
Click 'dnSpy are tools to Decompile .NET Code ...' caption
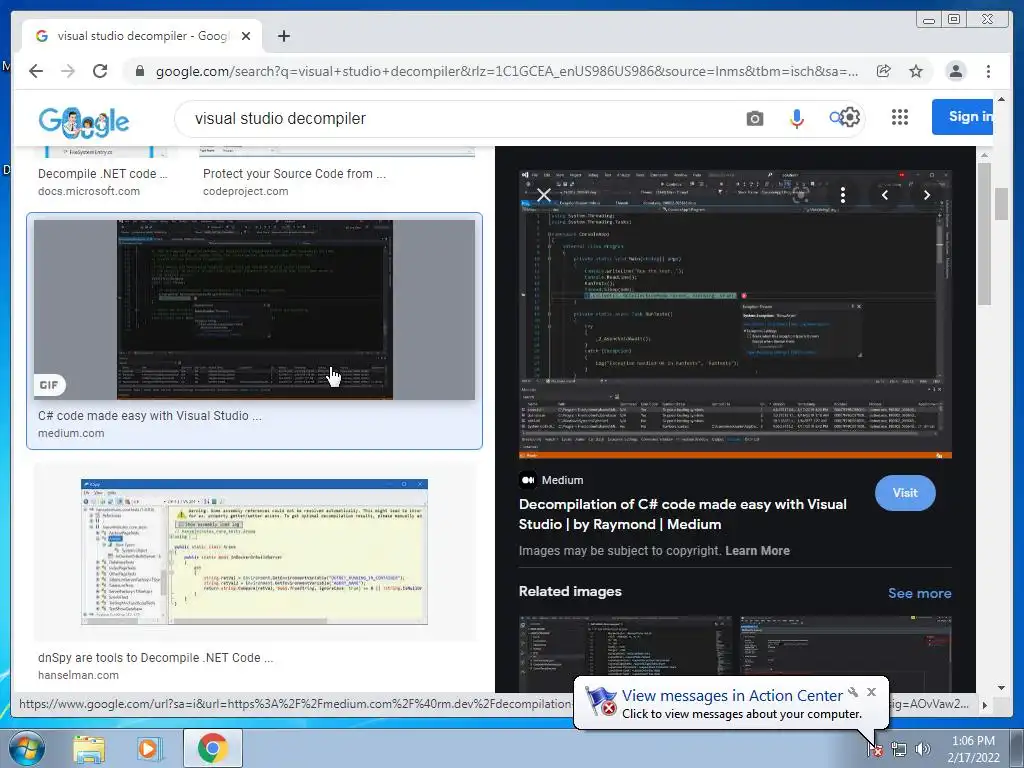click(155, 658)
